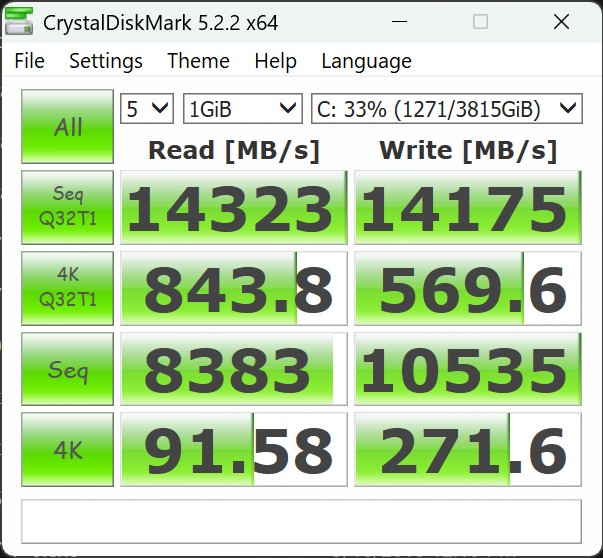This screenshot has width=603, height=558.
Task: Click the Read [MB/s] column header
Action: pyautogui.click(x=234, y=150)
